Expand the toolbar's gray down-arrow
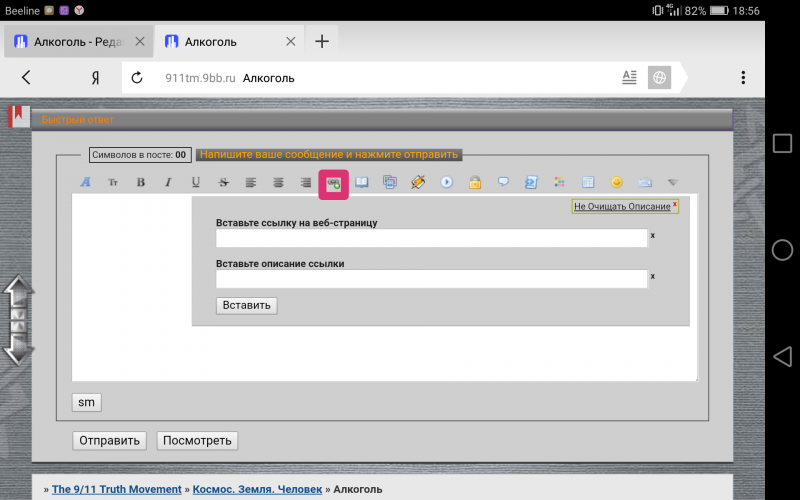800x500 pixels. tap(672, 182)
